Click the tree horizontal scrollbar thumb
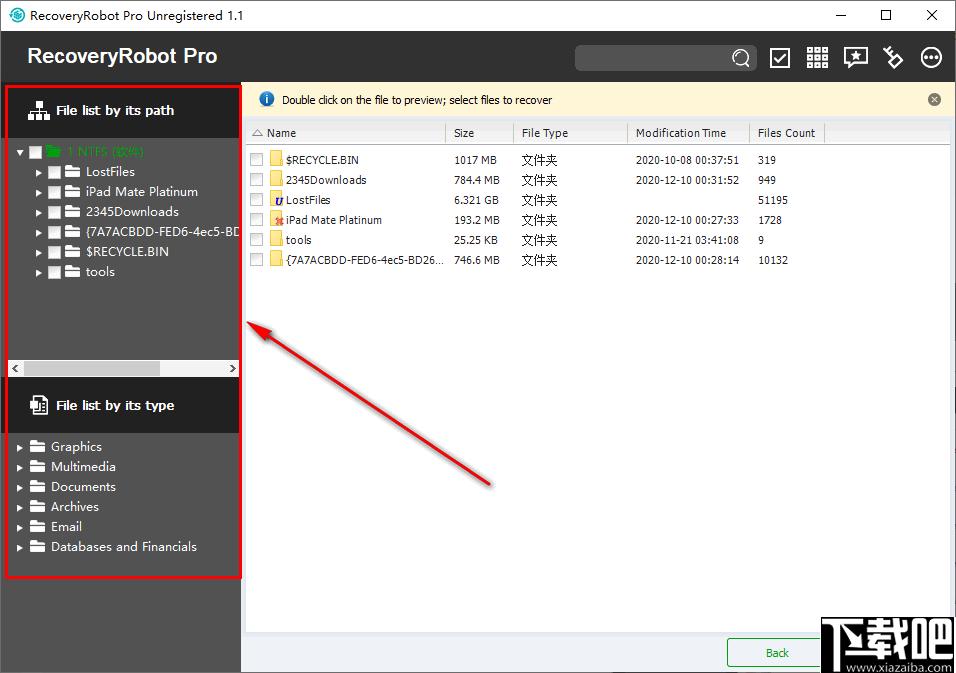The height and width of the screenshot is (673, 956). pyautogui.click(x=91, y=368)
